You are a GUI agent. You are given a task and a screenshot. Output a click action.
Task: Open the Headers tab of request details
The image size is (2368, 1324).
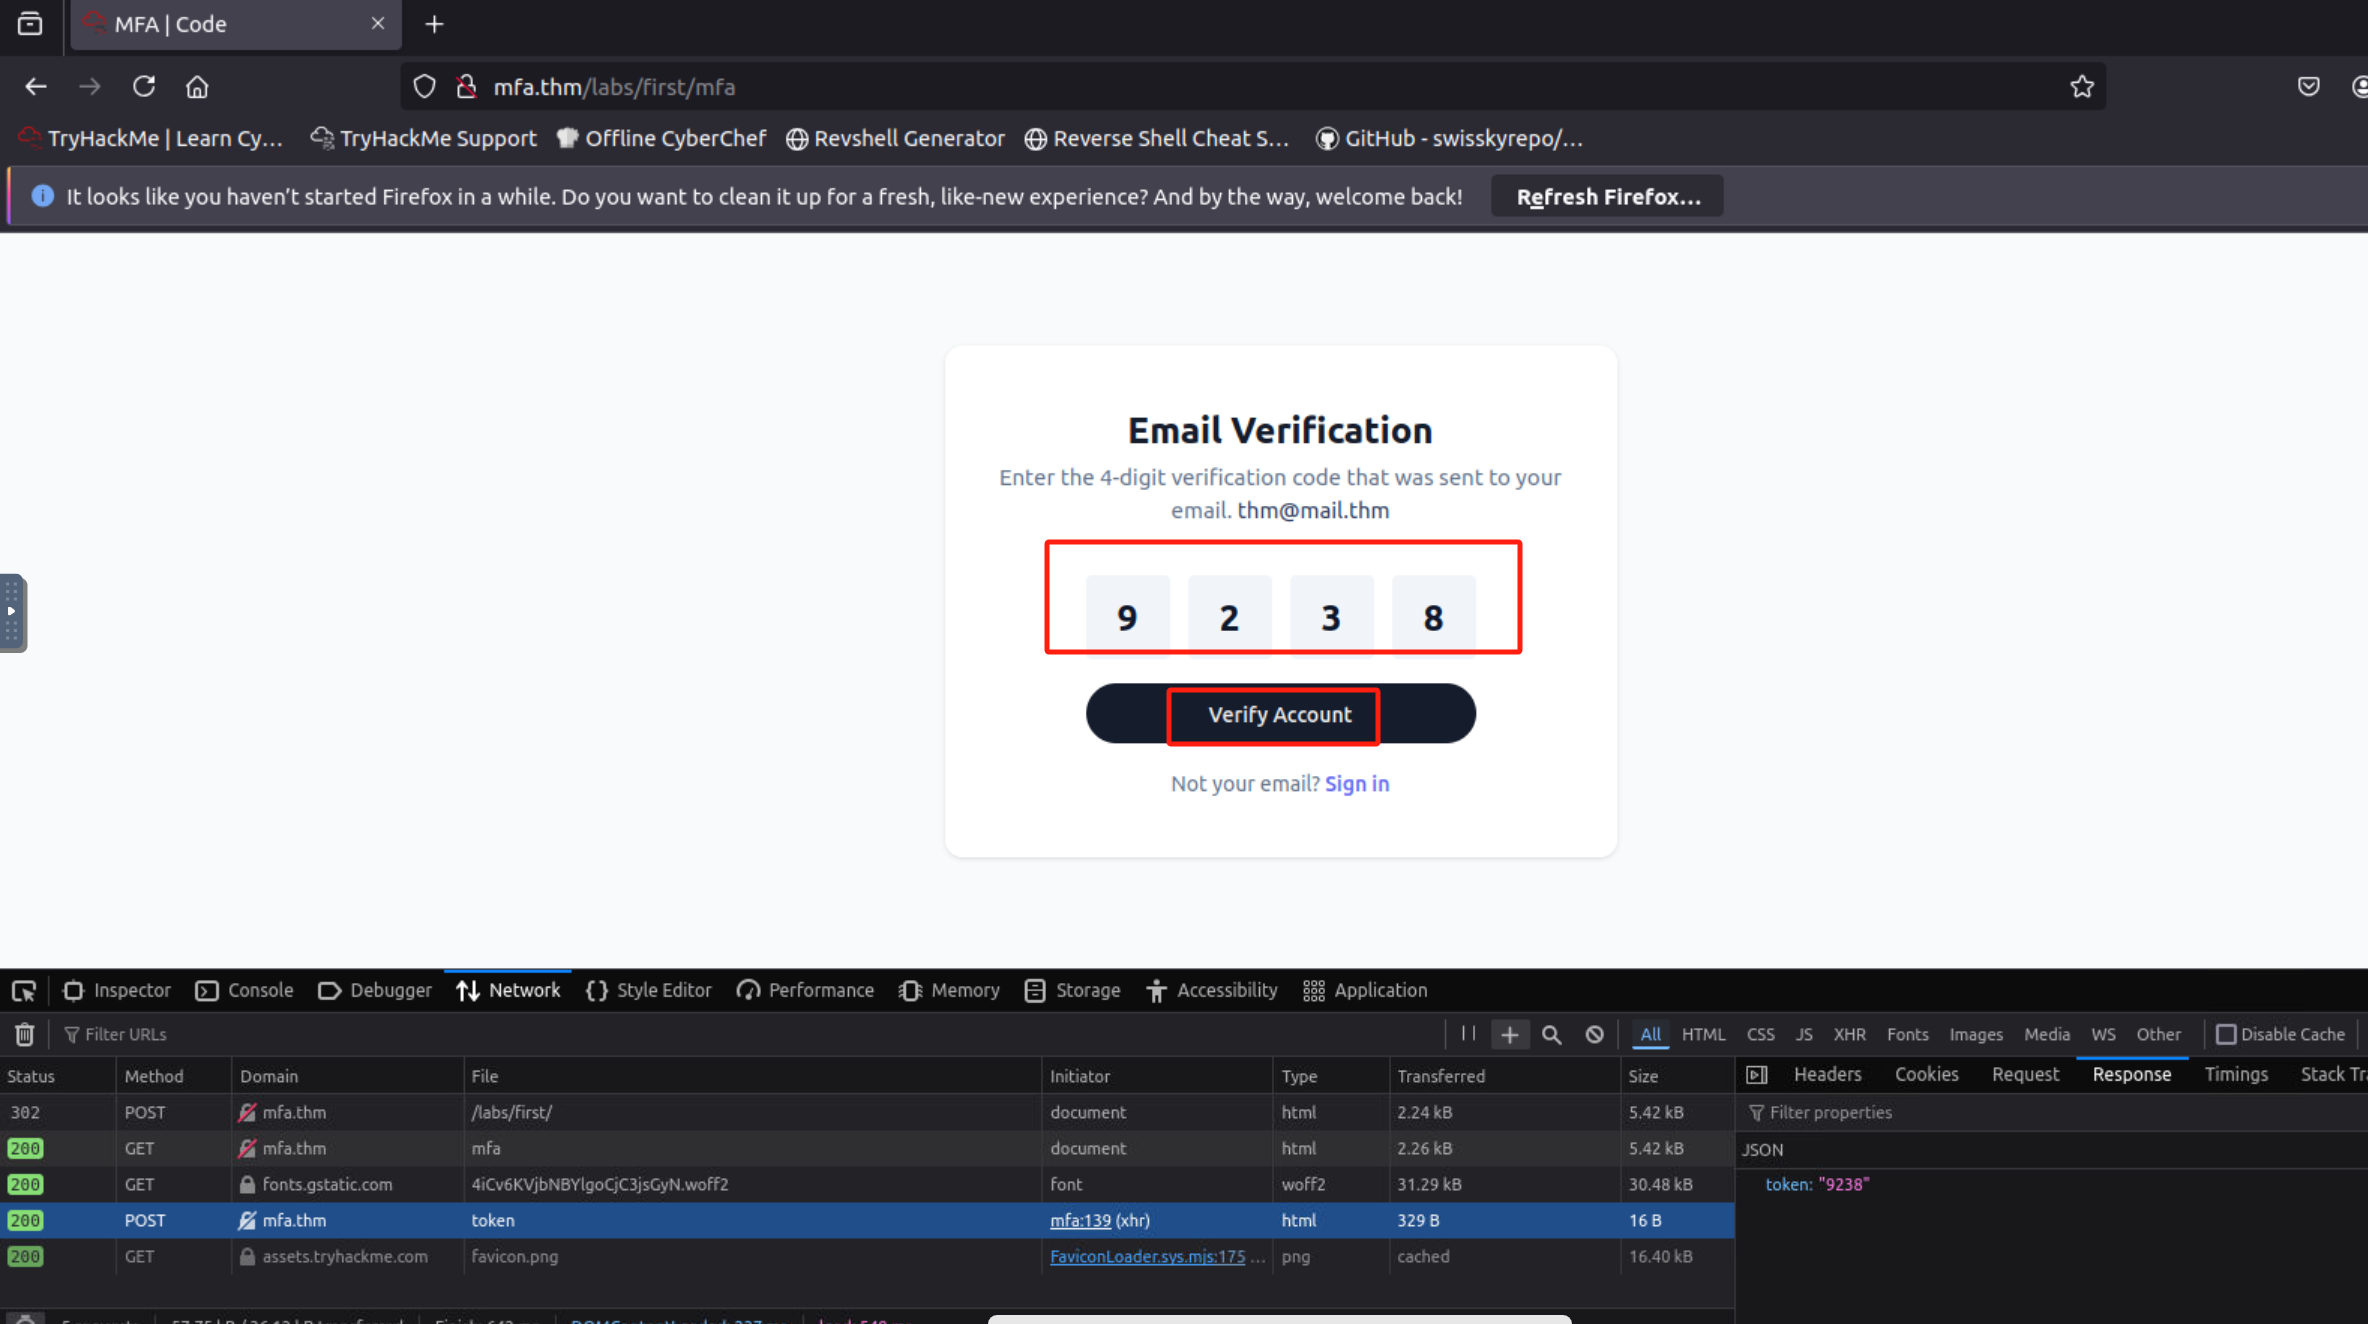[x=1827, y=1074]
